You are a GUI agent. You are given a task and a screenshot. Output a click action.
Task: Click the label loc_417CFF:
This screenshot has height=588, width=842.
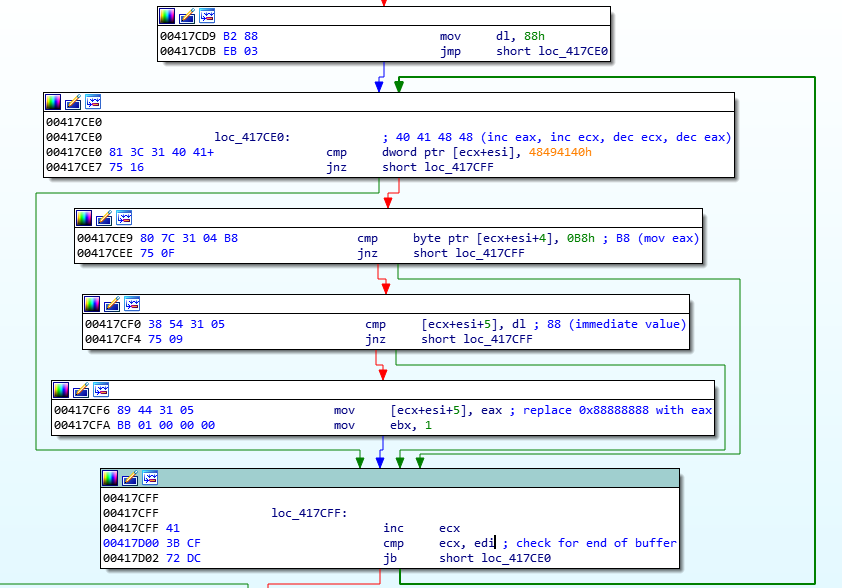pyautogui.click(x=309, y=513)
